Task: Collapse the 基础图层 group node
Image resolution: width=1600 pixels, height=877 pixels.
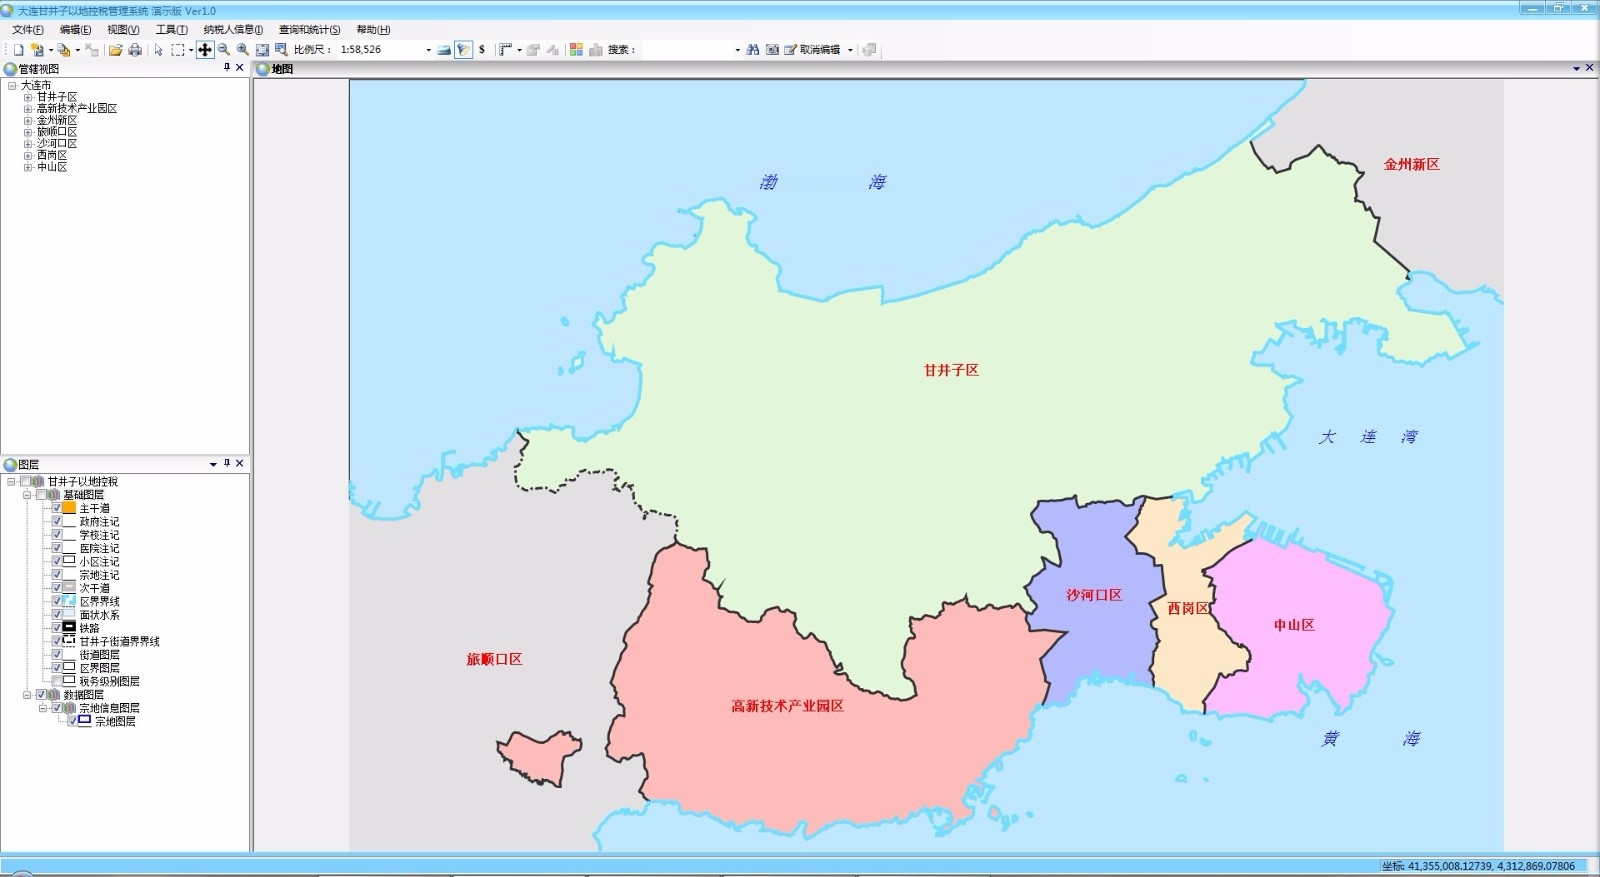Action: click(28, 495)
